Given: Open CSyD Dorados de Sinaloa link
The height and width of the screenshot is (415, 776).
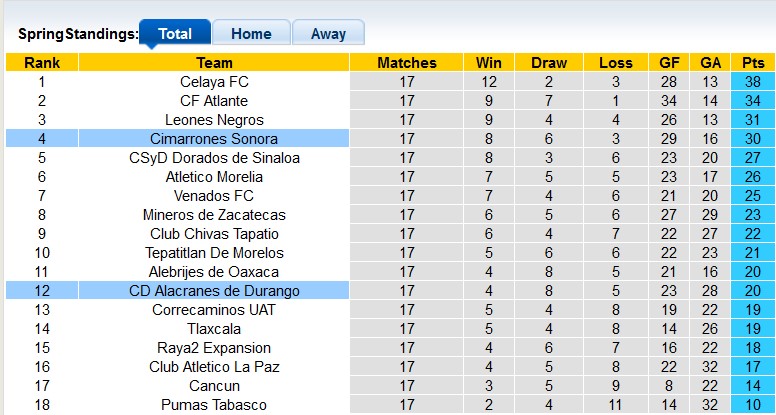Looking at the screenshot, I should coord(214,158).
